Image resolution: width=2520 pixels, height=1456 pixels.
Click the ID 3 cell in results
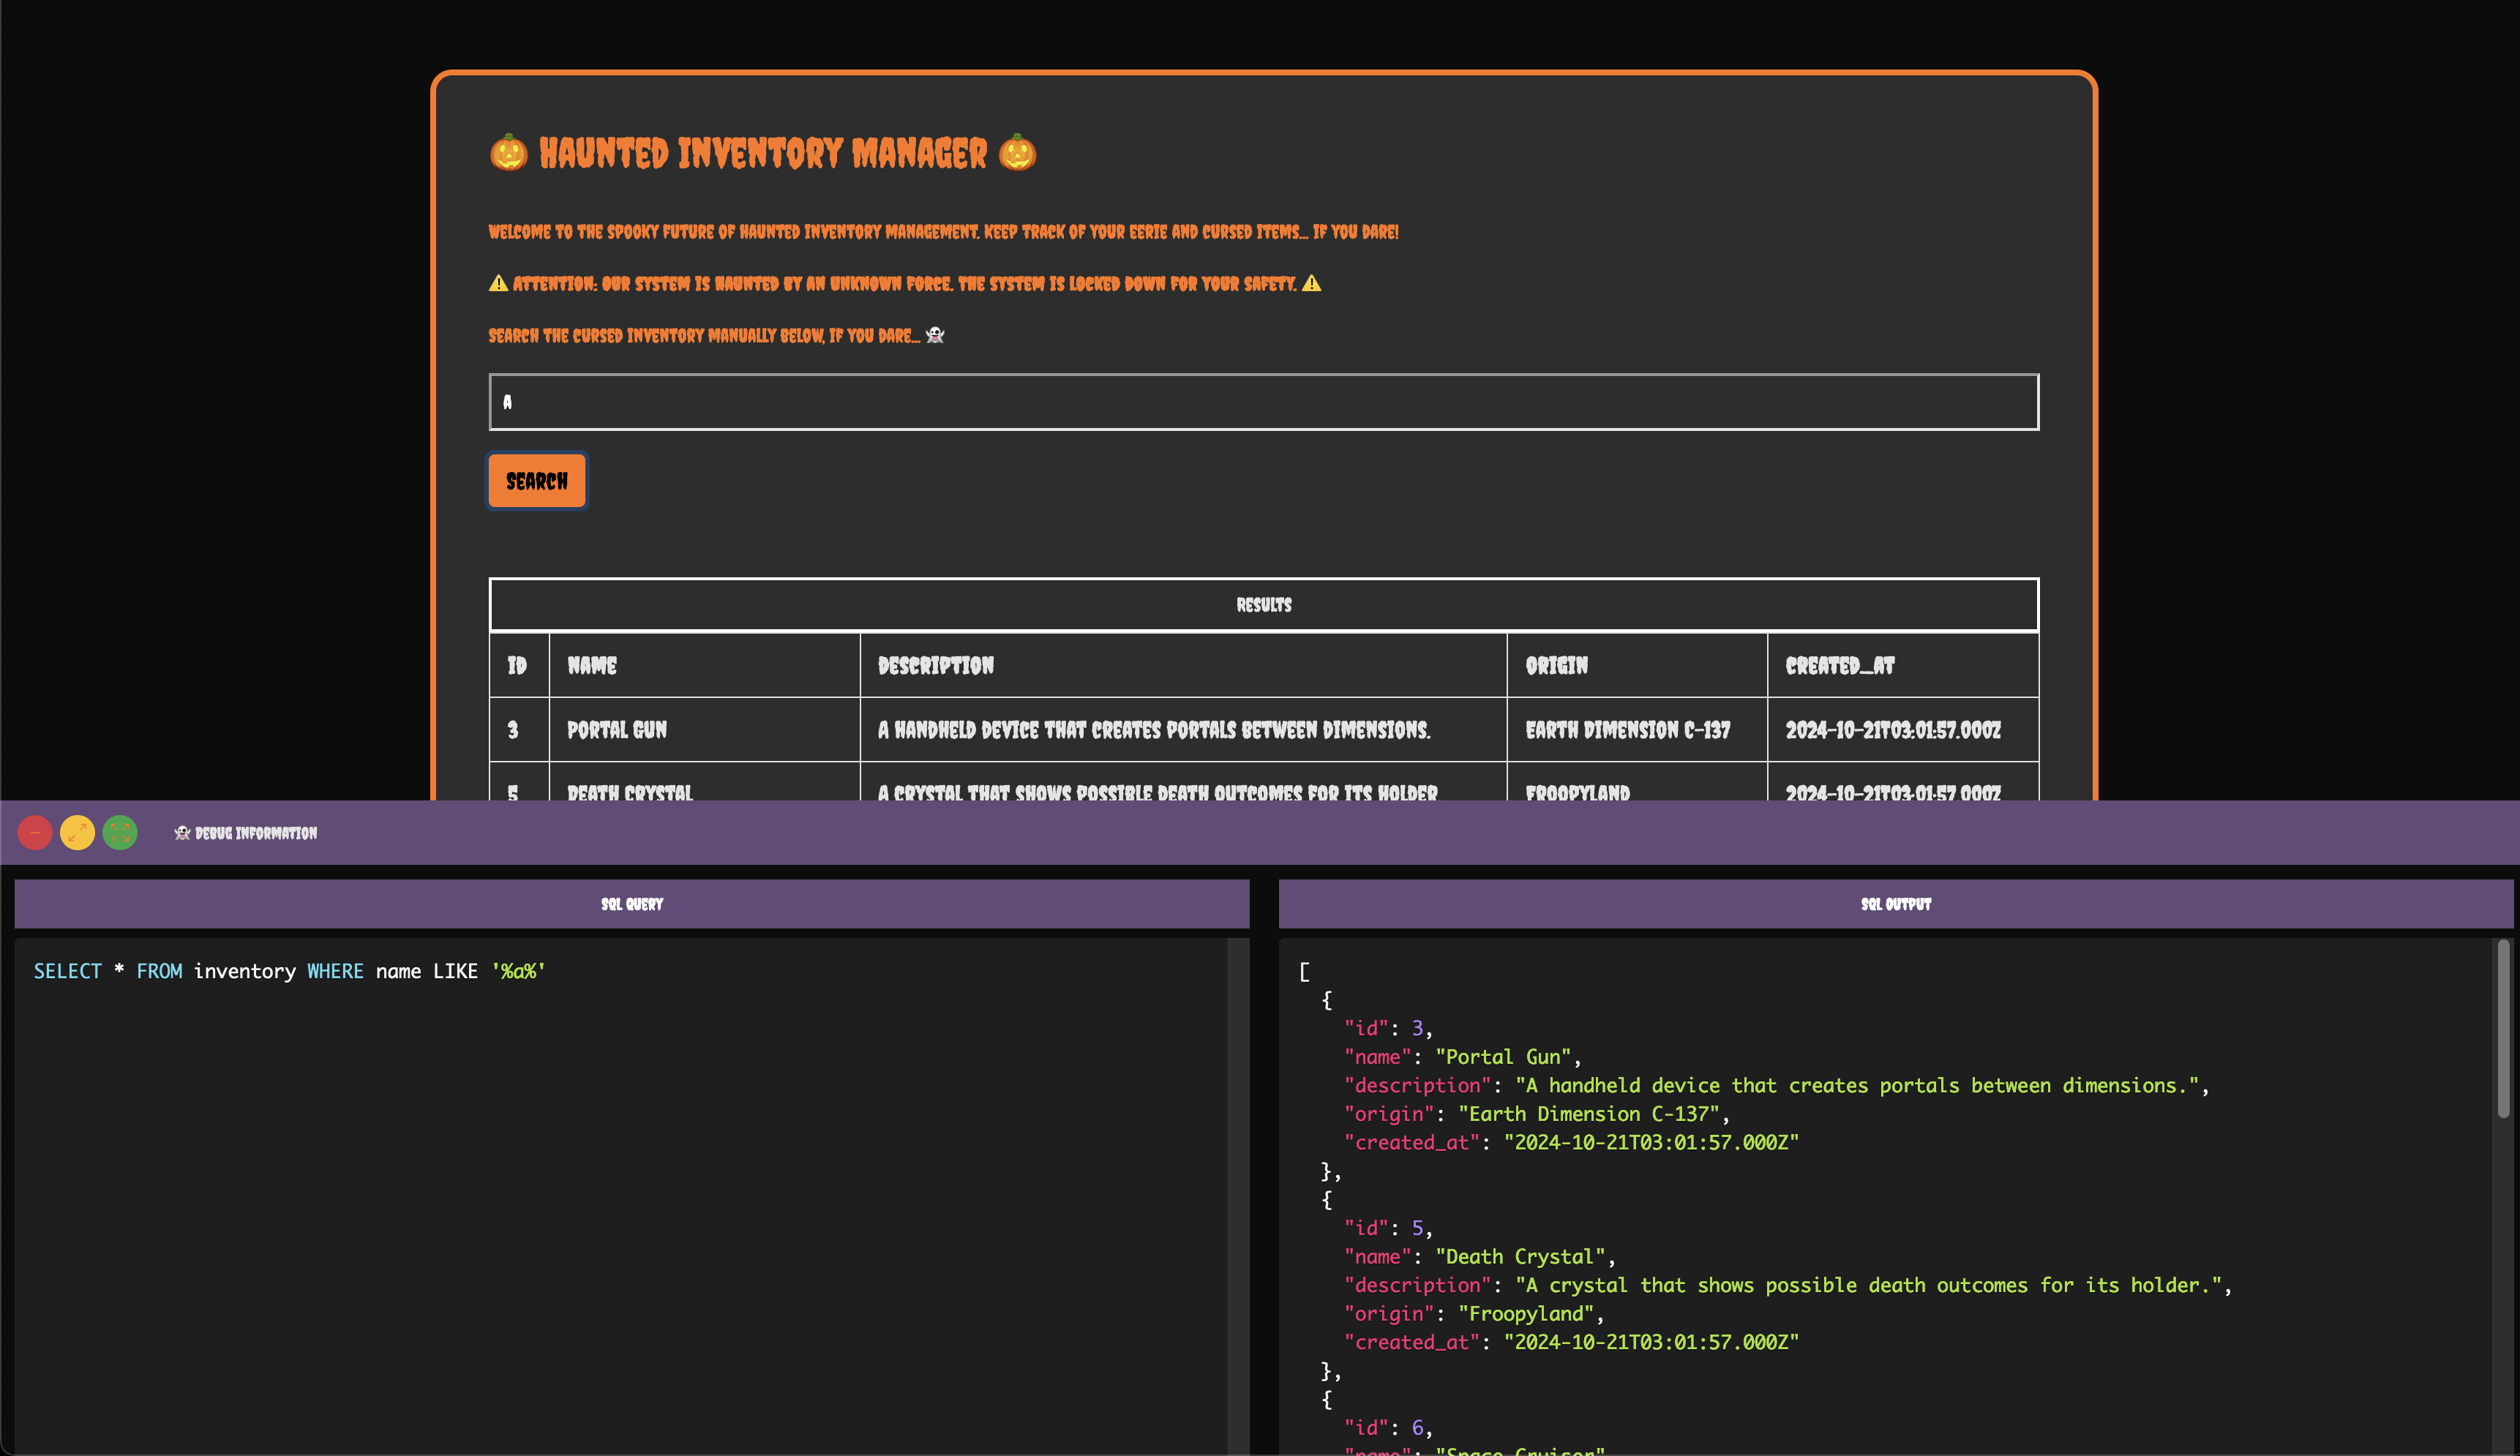pos(519,730)
